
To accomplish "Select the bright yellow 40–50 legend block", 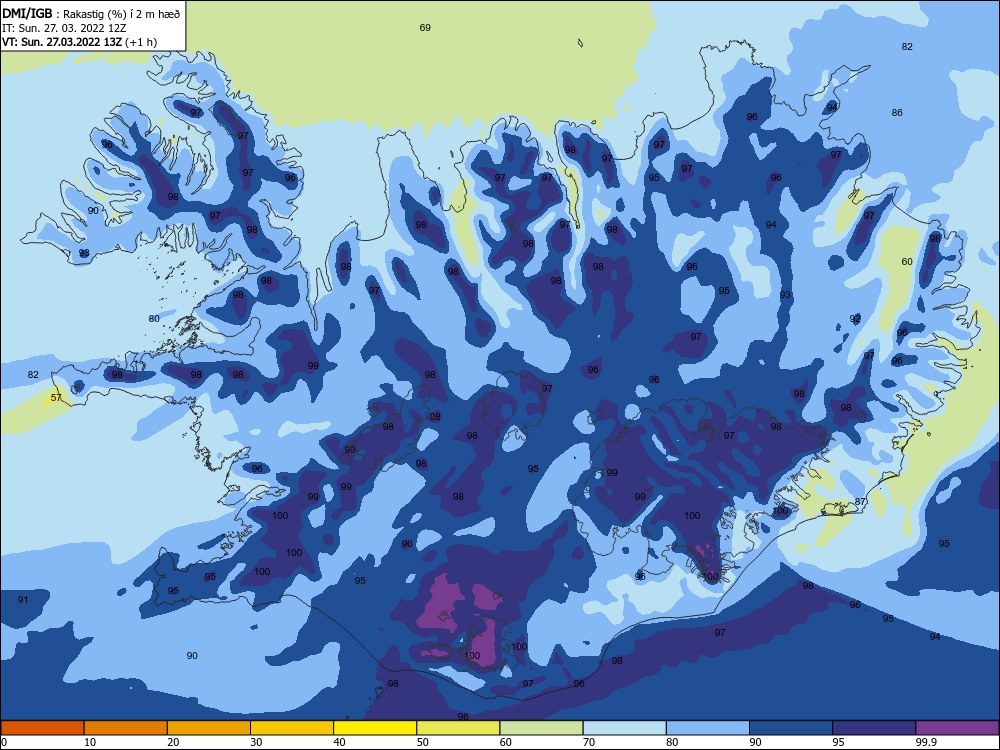I will click(x=375, y=728).
